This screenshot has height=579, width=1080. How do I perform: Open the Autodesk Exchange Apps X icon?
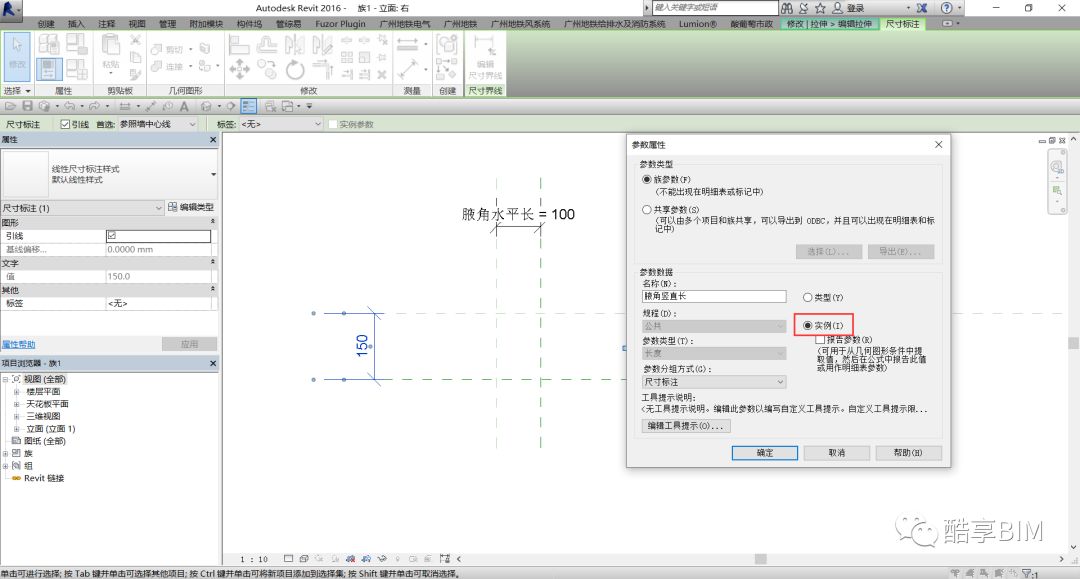pos(922,8)
